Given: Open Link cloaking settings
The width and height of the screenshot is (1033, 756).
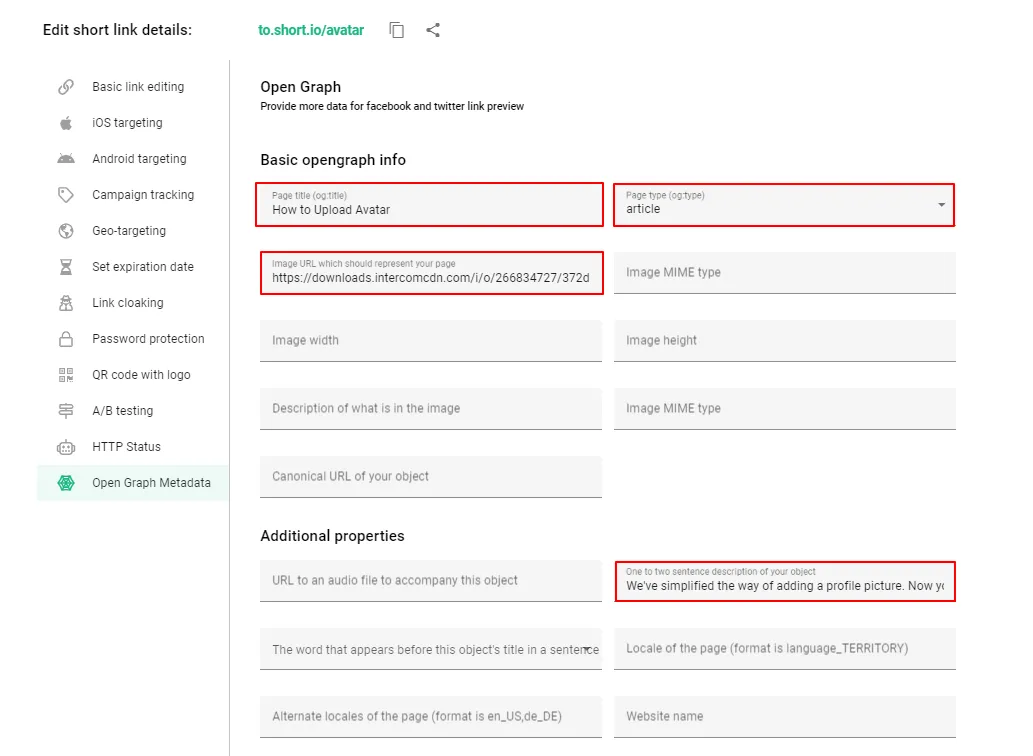Looking at the screenshot, I should pyautogui.click(x=133, y=303).
